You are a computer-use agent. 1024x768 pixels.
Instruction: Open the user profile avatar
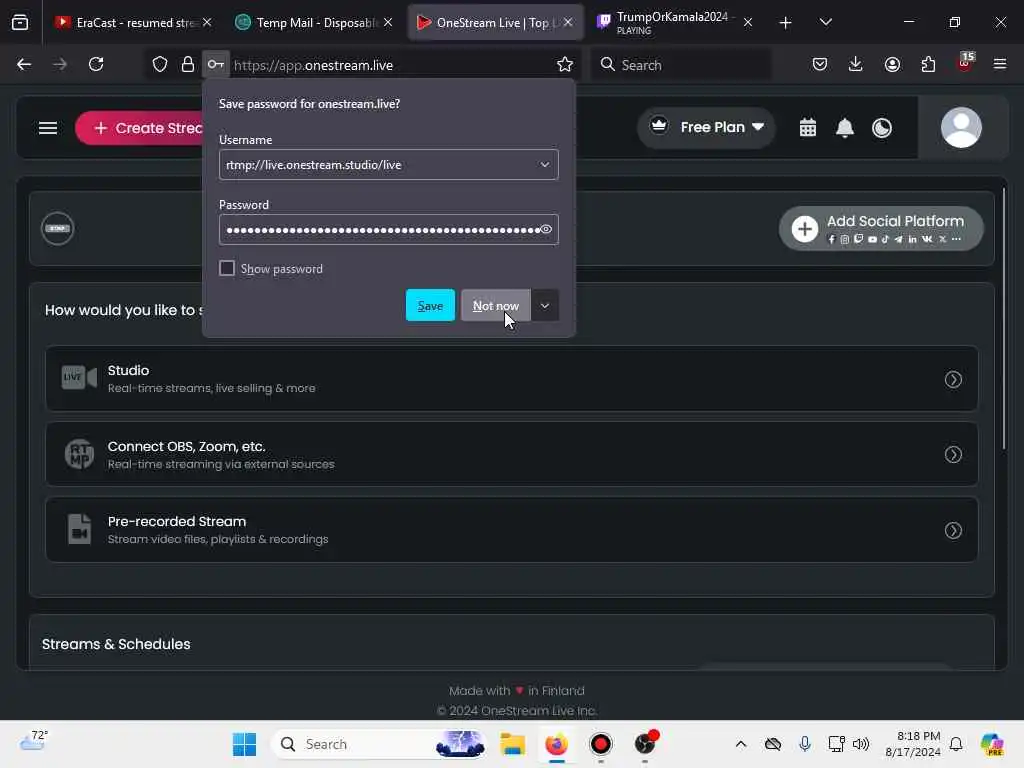tap(961, 127)
